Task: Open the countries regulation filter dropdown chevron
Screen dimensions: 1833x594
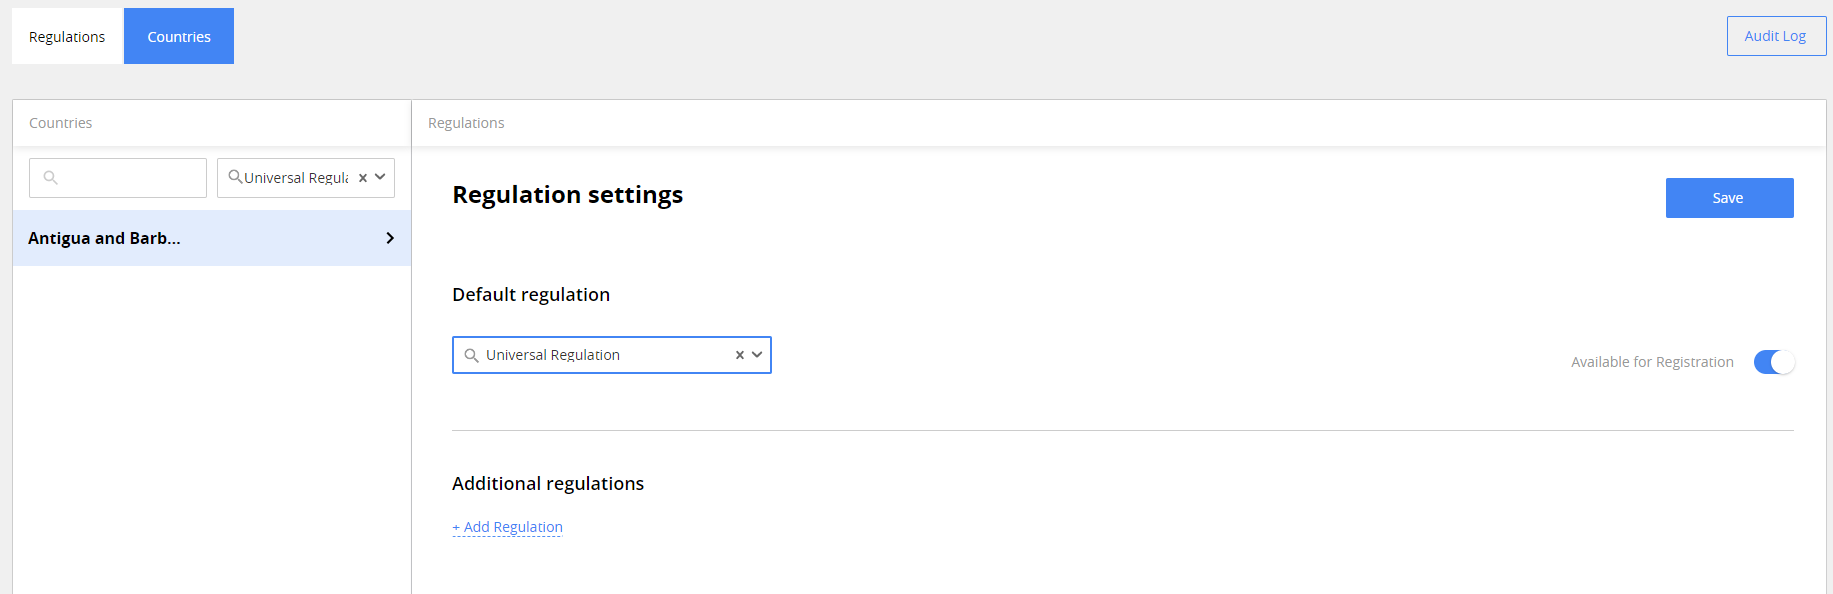Action: coord(380,177)
